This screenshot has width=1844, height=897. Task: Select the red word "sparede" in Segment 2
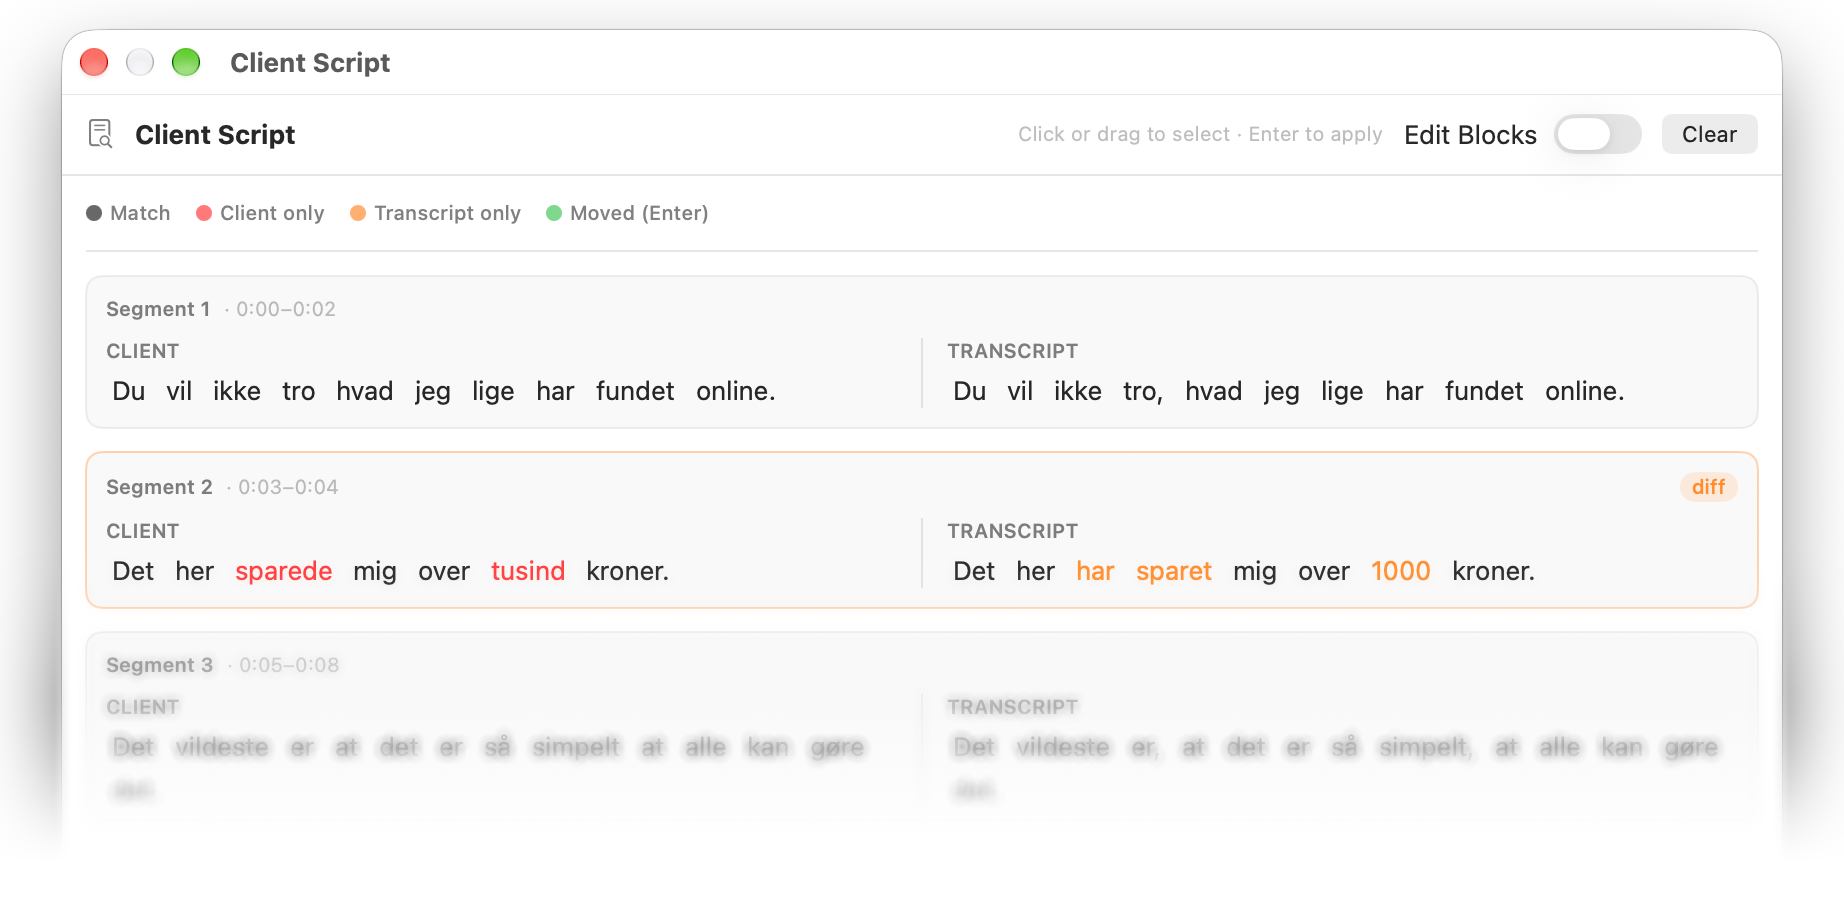(284, 571)
